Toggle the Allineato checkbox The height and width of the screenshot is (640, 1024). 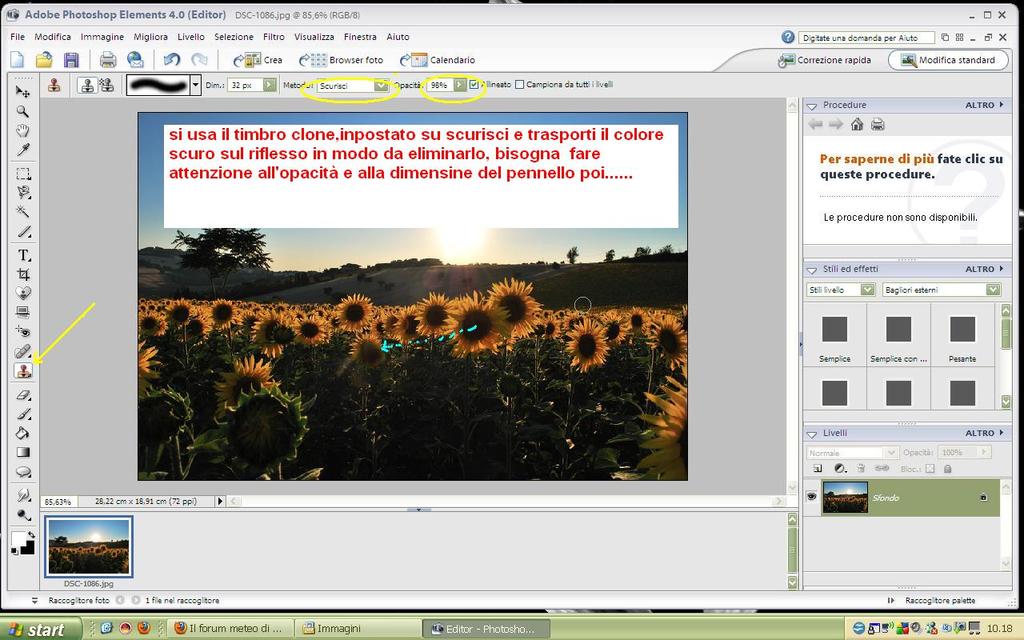pos(474,85)
